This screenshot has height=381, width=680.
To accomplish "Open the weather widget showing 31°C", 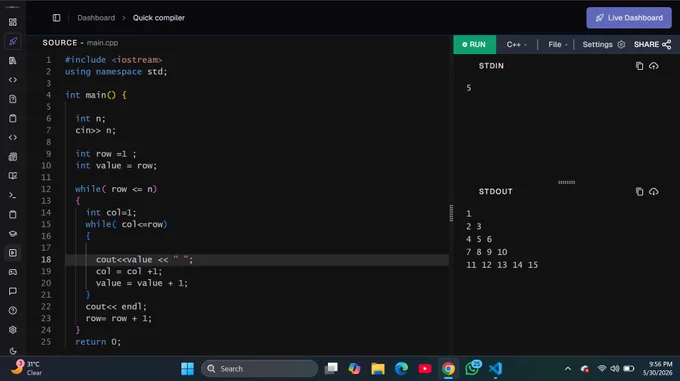I will [x=26, y=368].
